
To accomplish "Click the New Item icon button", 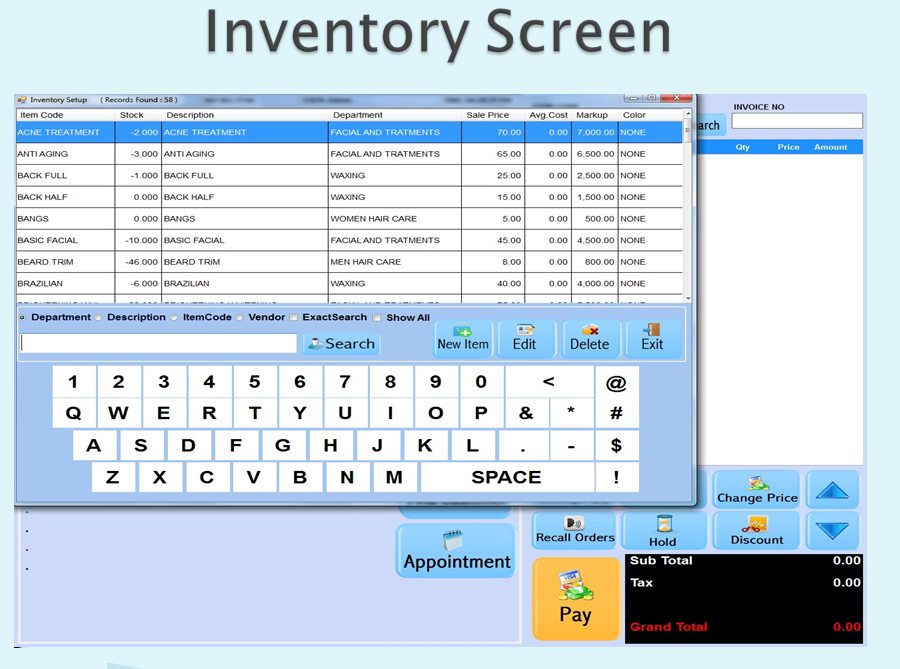I will (x=463, y=338).
